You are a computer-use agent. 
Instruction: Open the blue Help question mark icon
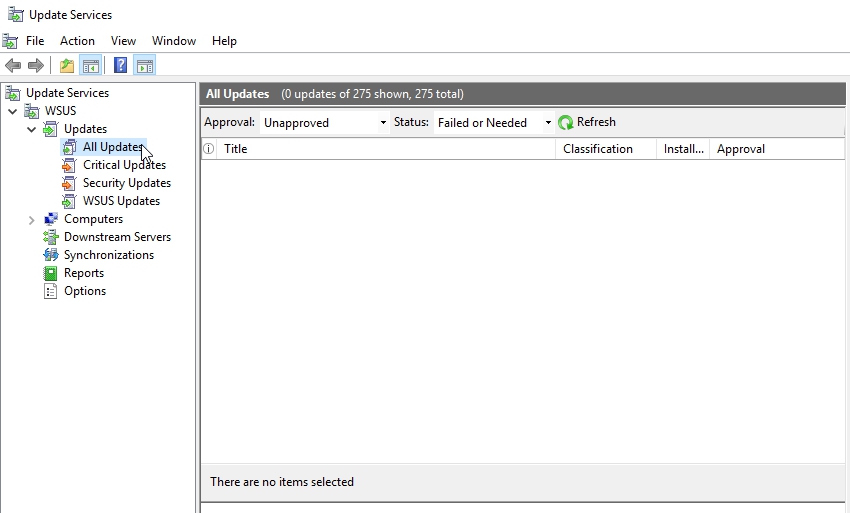[120, 66]
